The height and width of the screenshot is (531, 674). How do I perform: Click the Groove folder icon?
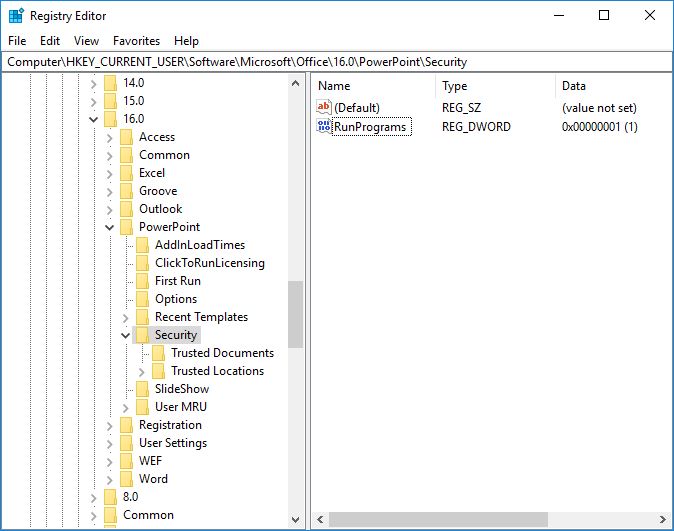pos(126,191)
